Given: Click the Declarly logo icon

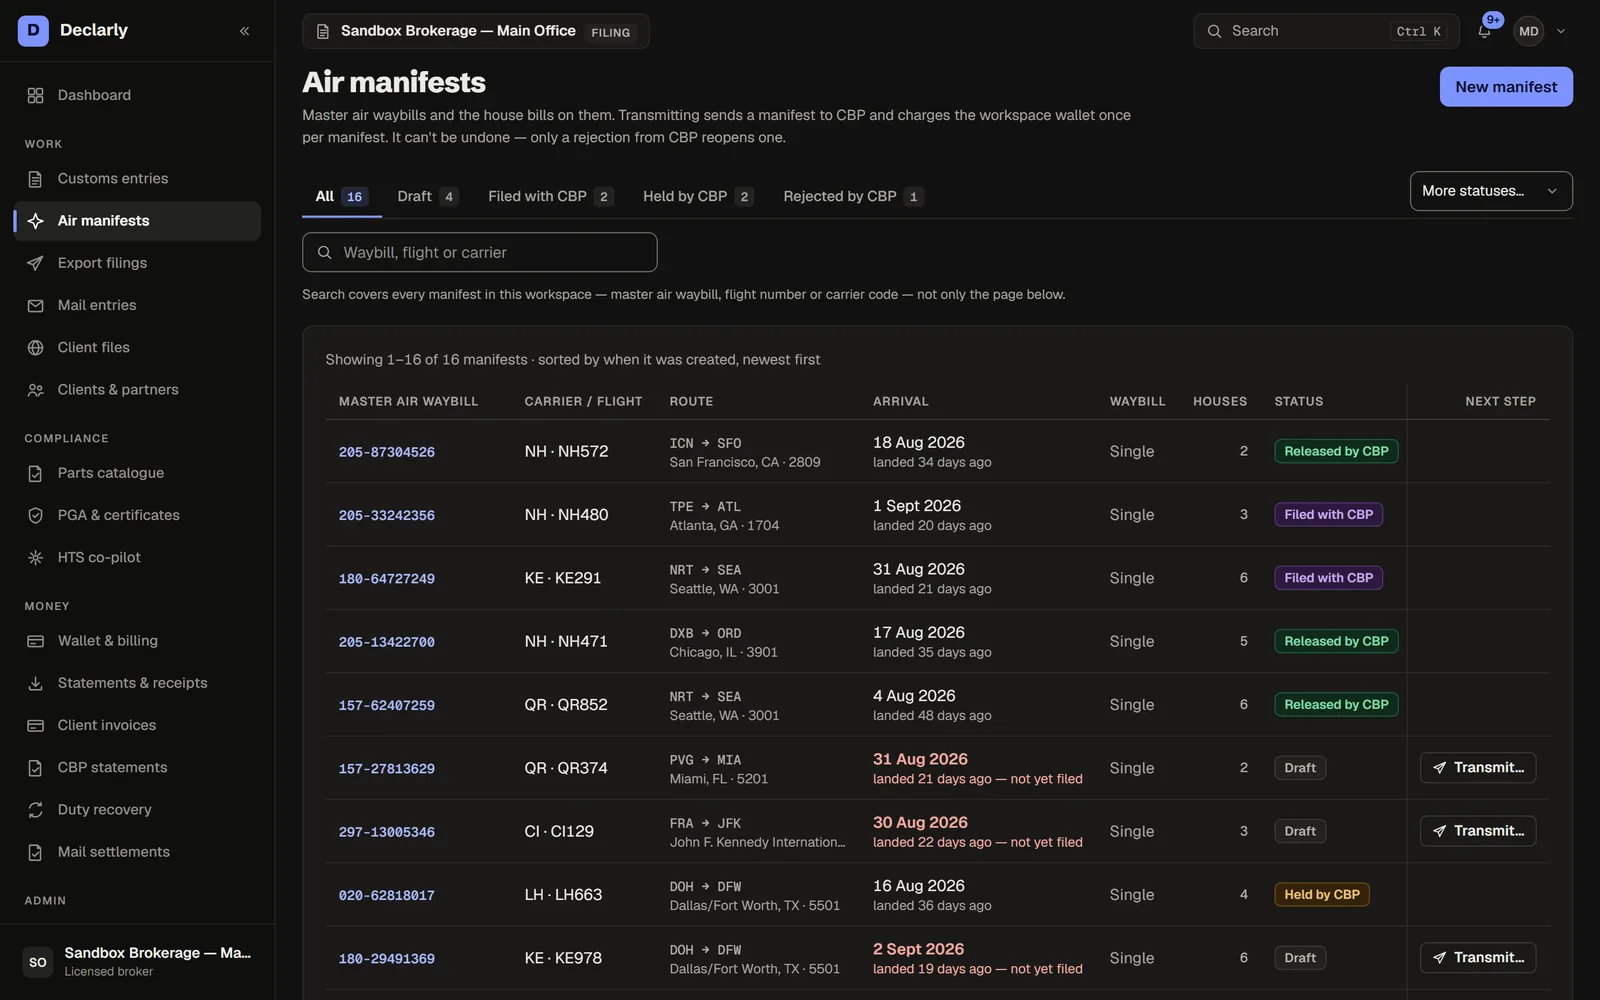Looking at the screenshot, I should (33, 31).
